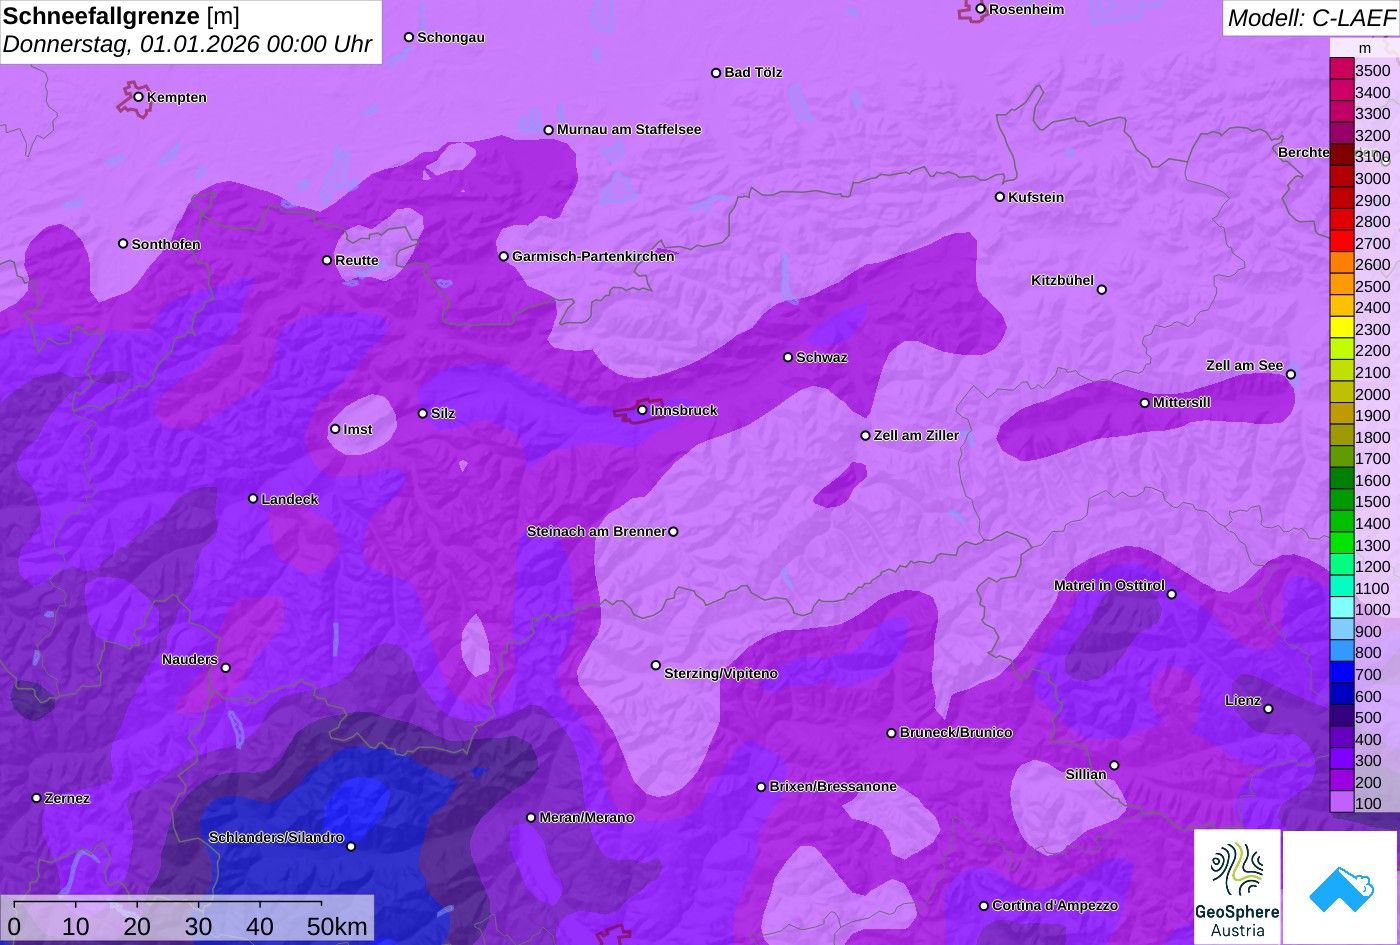Click the Cortina d'Ampezzo label
This screenshot has height=945, width=1400.
(x=1055, y=906)
